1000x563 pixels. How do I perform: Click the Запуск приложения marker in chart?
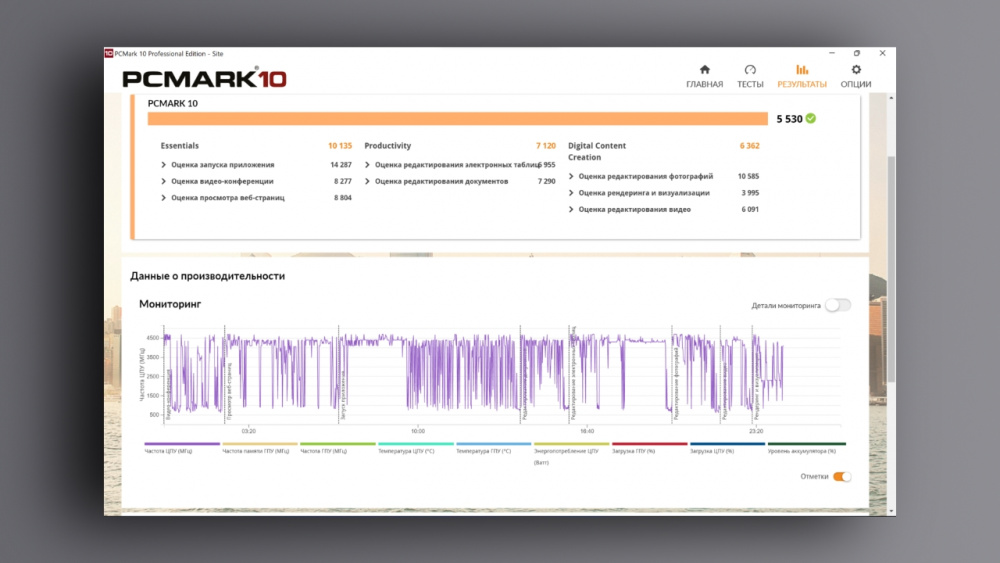pyautogui.click(x=342, y=394)
